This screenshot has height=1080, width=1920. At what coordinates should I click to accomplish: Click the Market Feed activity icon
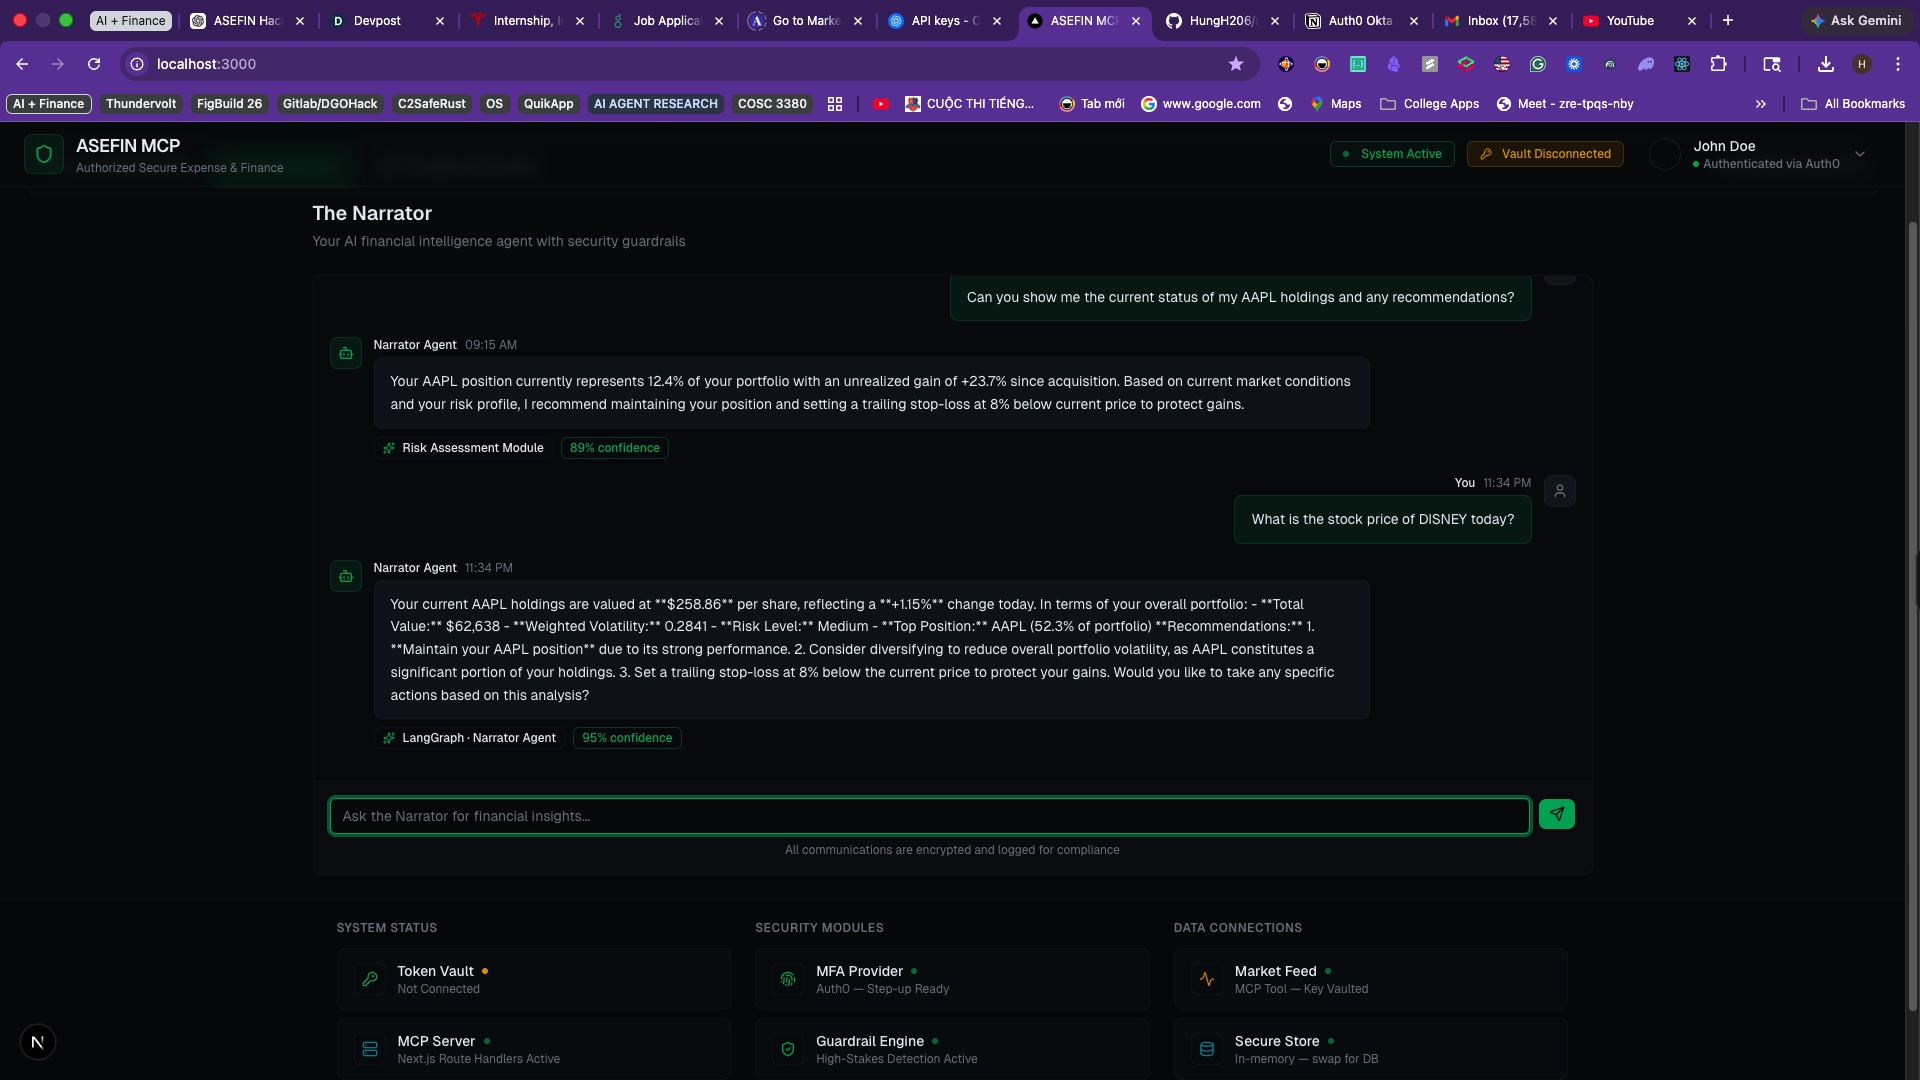[x=1207, y=979]
